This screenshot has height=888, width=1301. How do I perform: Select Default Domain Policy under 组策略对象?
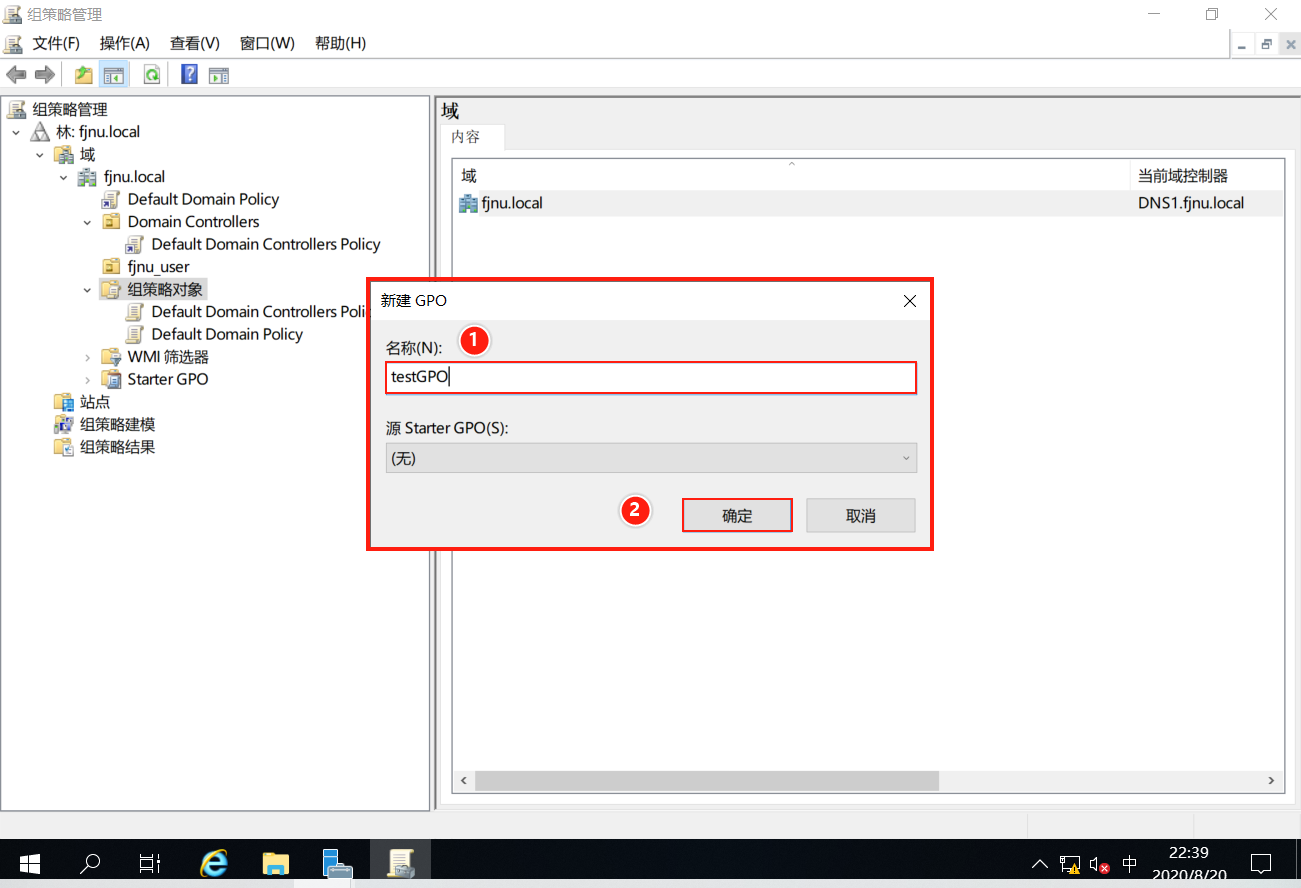point(227,334)
